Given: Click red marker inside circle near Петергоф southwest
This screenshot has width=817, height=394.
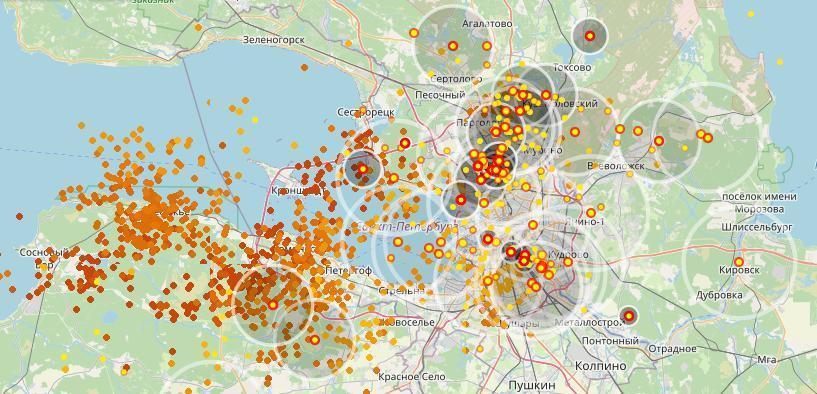Looking at the screenshot, I should coord(273,305).
